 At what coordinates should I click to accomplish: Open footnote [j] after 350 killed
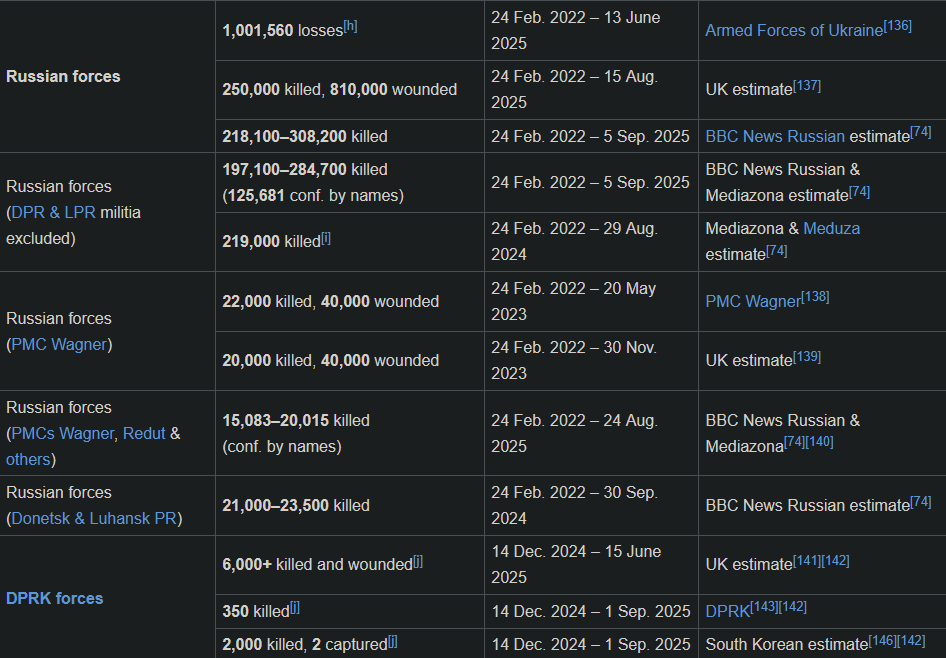(x=295, y=607)
